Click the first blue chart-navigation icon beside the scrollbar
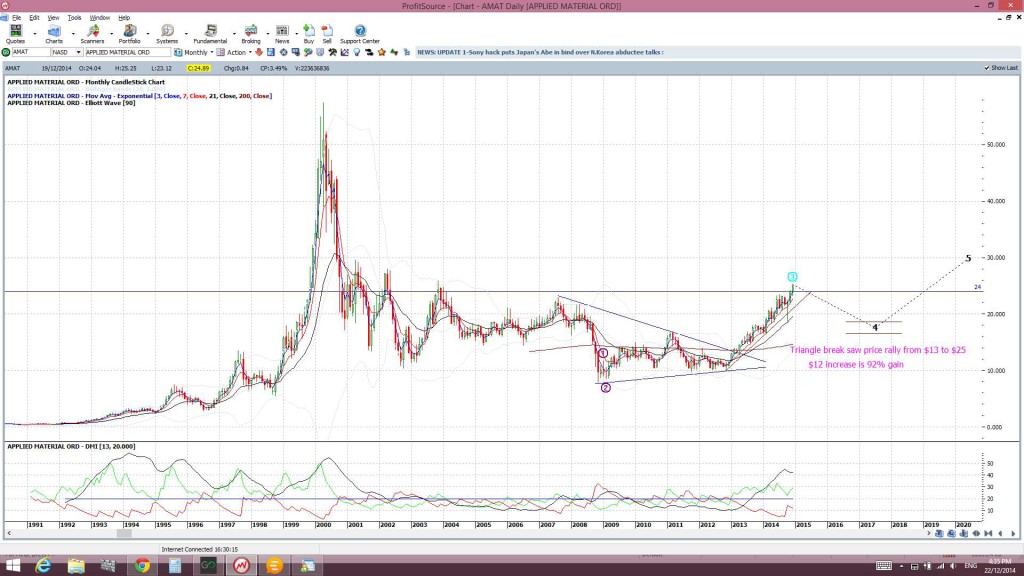 [x=938, y=534]
